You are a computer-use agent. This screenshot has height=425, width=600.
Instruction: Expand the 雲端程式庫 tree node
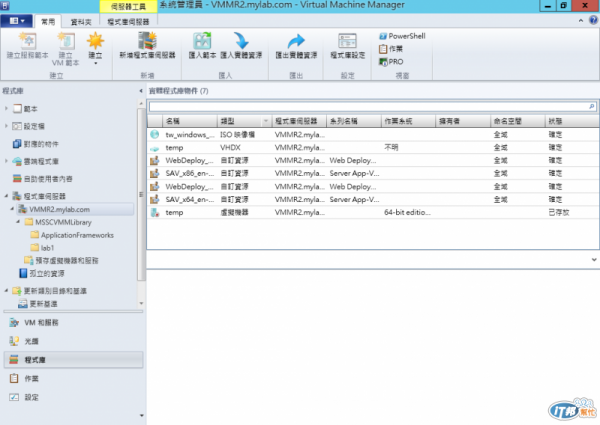[x=6, y=161]
